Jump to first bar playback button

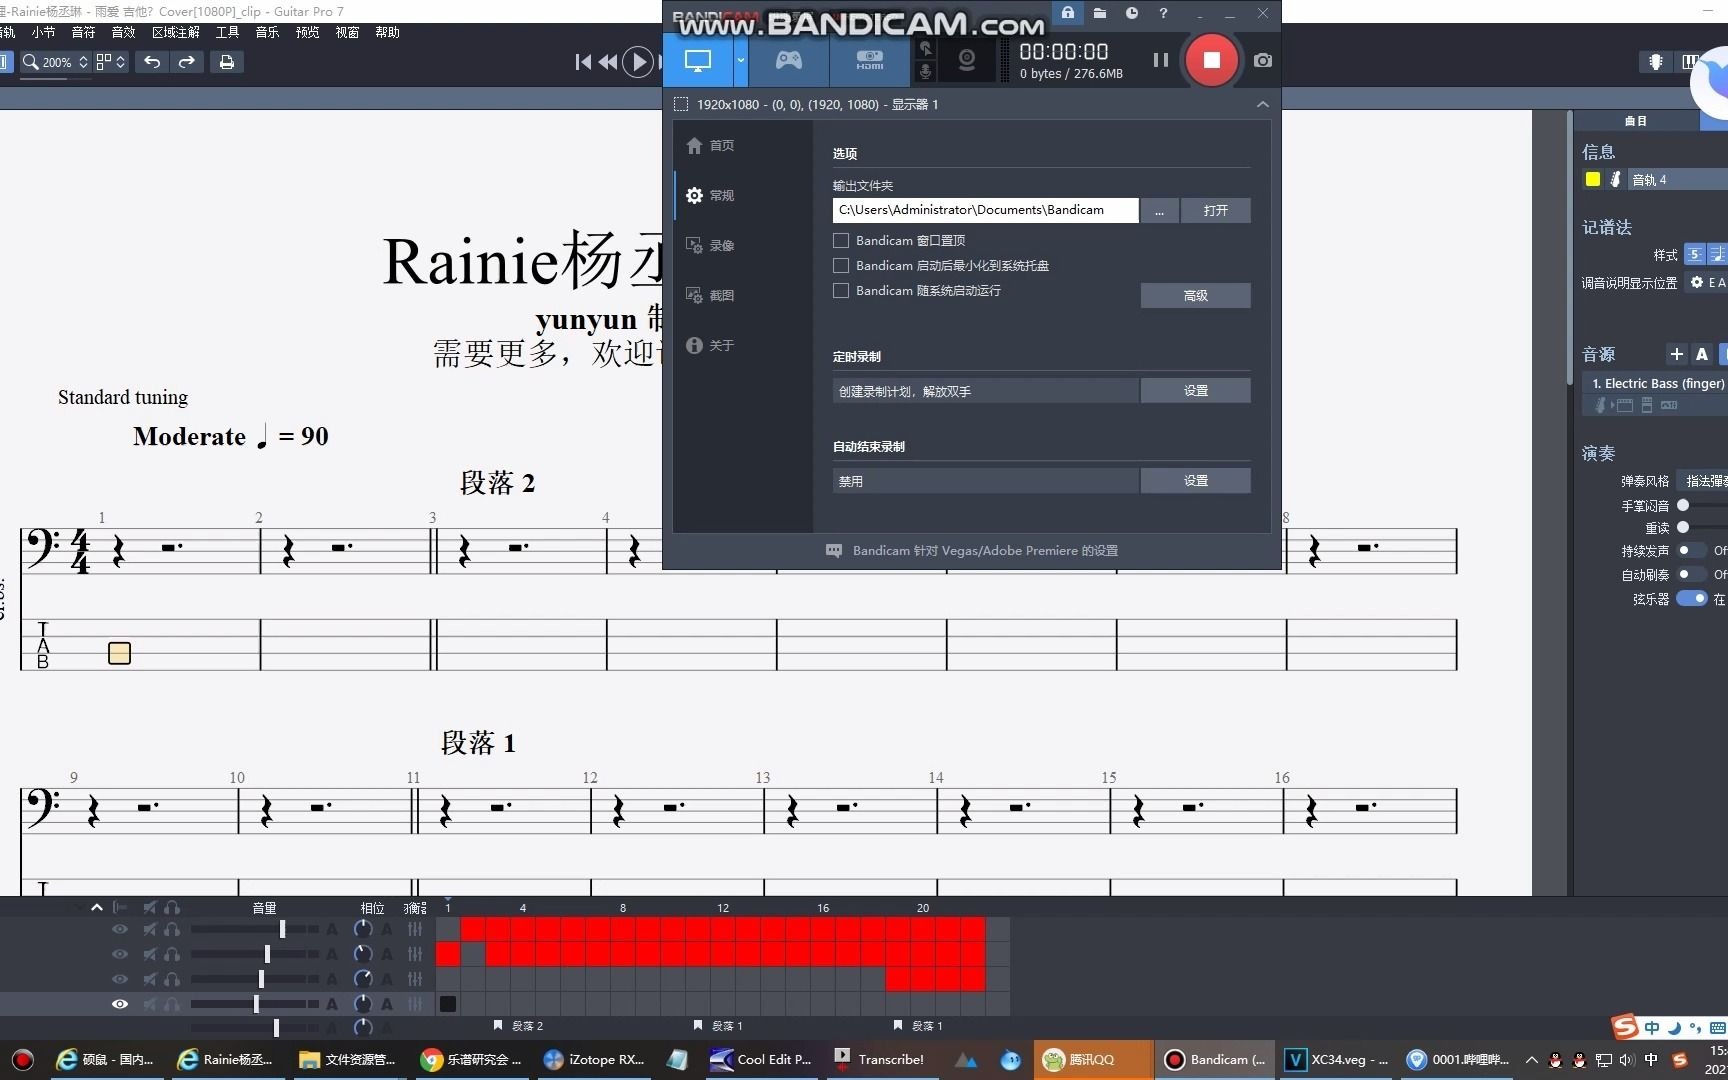583,62
